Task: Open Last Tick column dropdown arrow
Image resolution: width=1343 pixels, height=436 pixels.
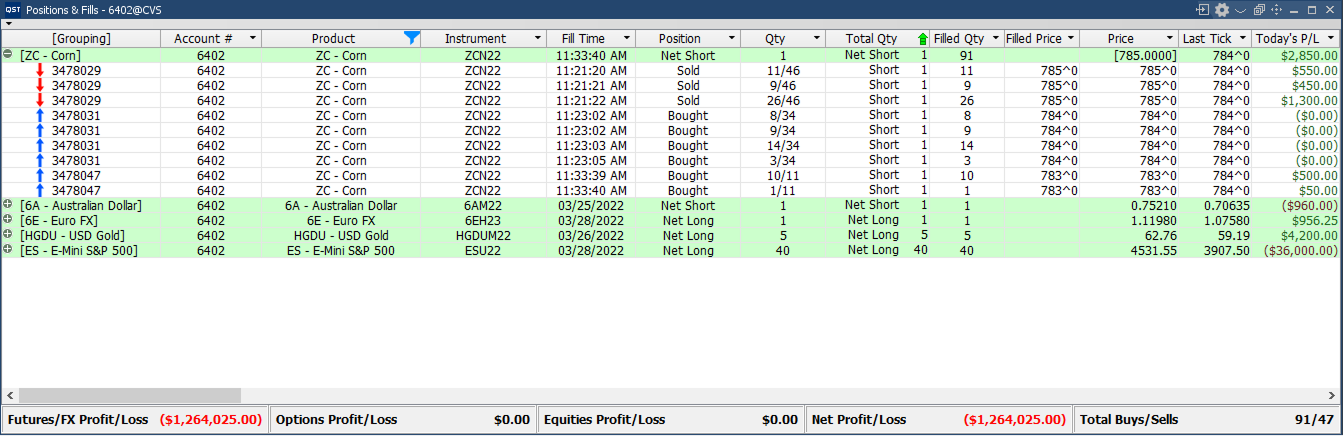Action: 1243,39
